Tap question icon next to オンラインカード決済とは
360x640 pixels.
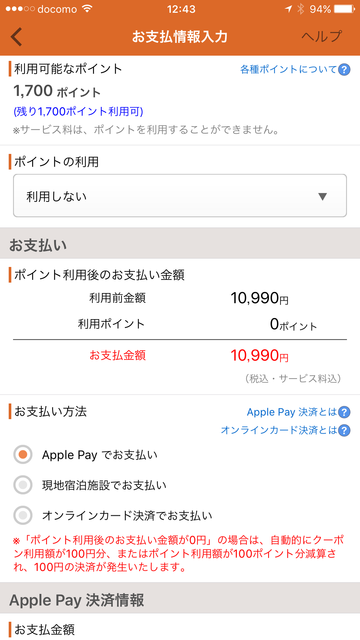tap(344, 430)
